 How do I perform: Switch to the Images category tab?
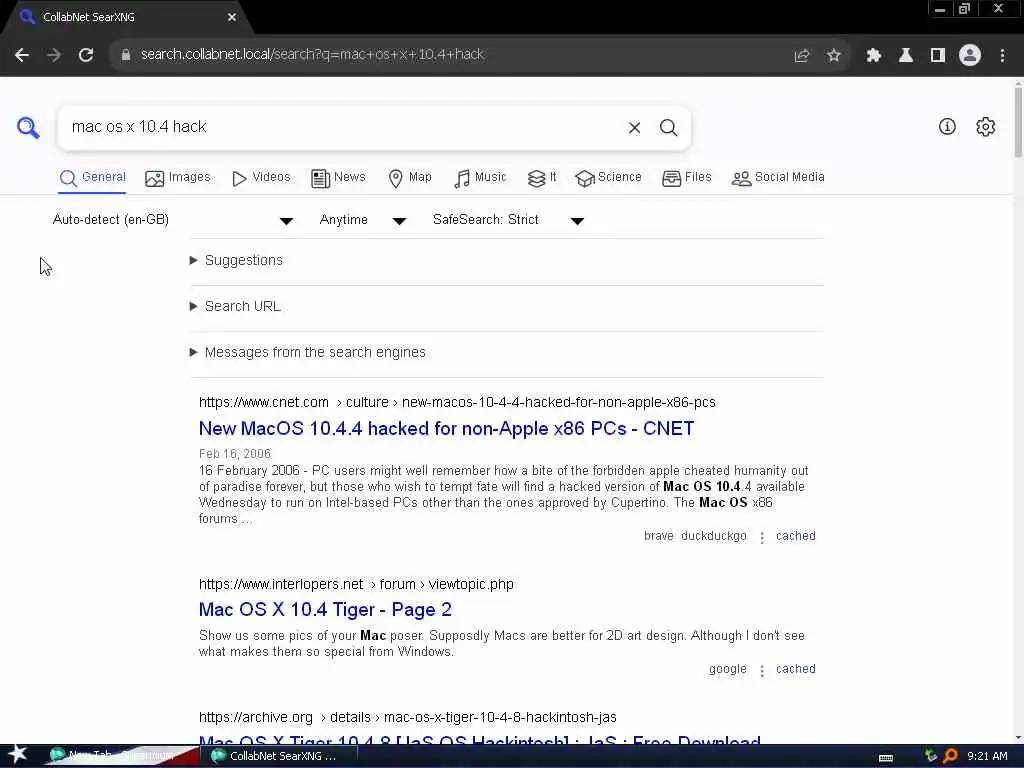[x=178, y=178]
